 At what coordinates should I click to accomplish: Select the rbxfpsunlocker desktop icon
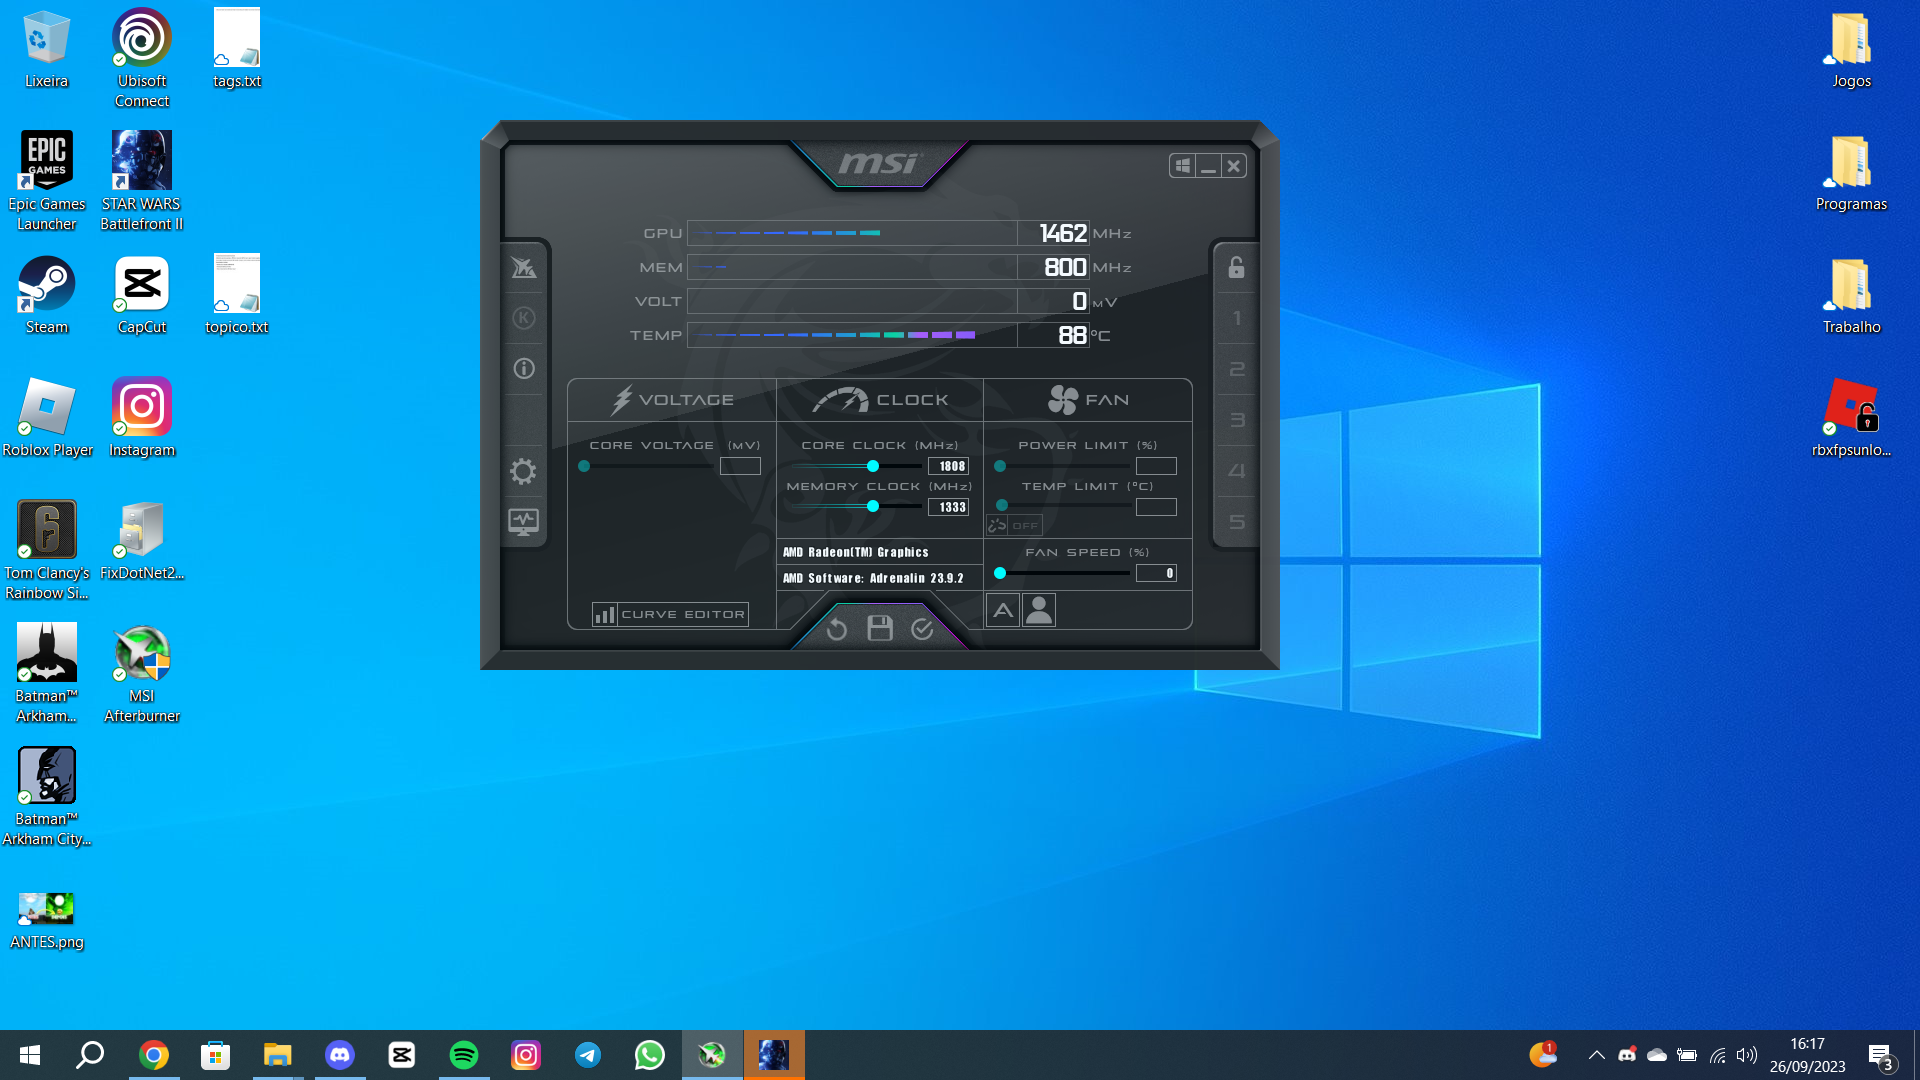(x=1851, y=419)
